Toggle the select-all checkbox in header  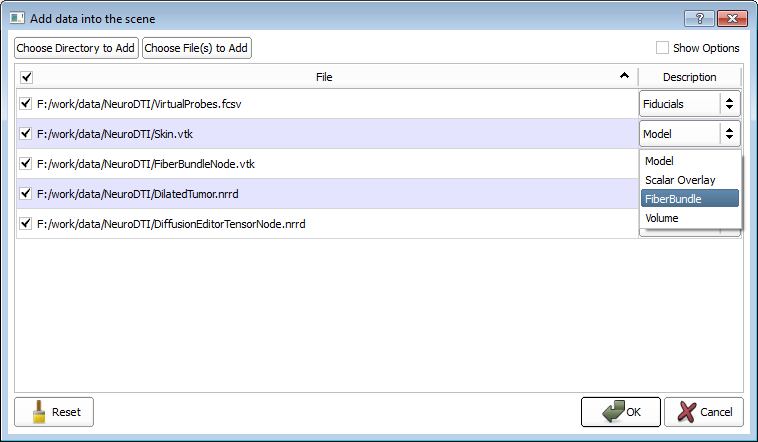[x=26, y=77]
